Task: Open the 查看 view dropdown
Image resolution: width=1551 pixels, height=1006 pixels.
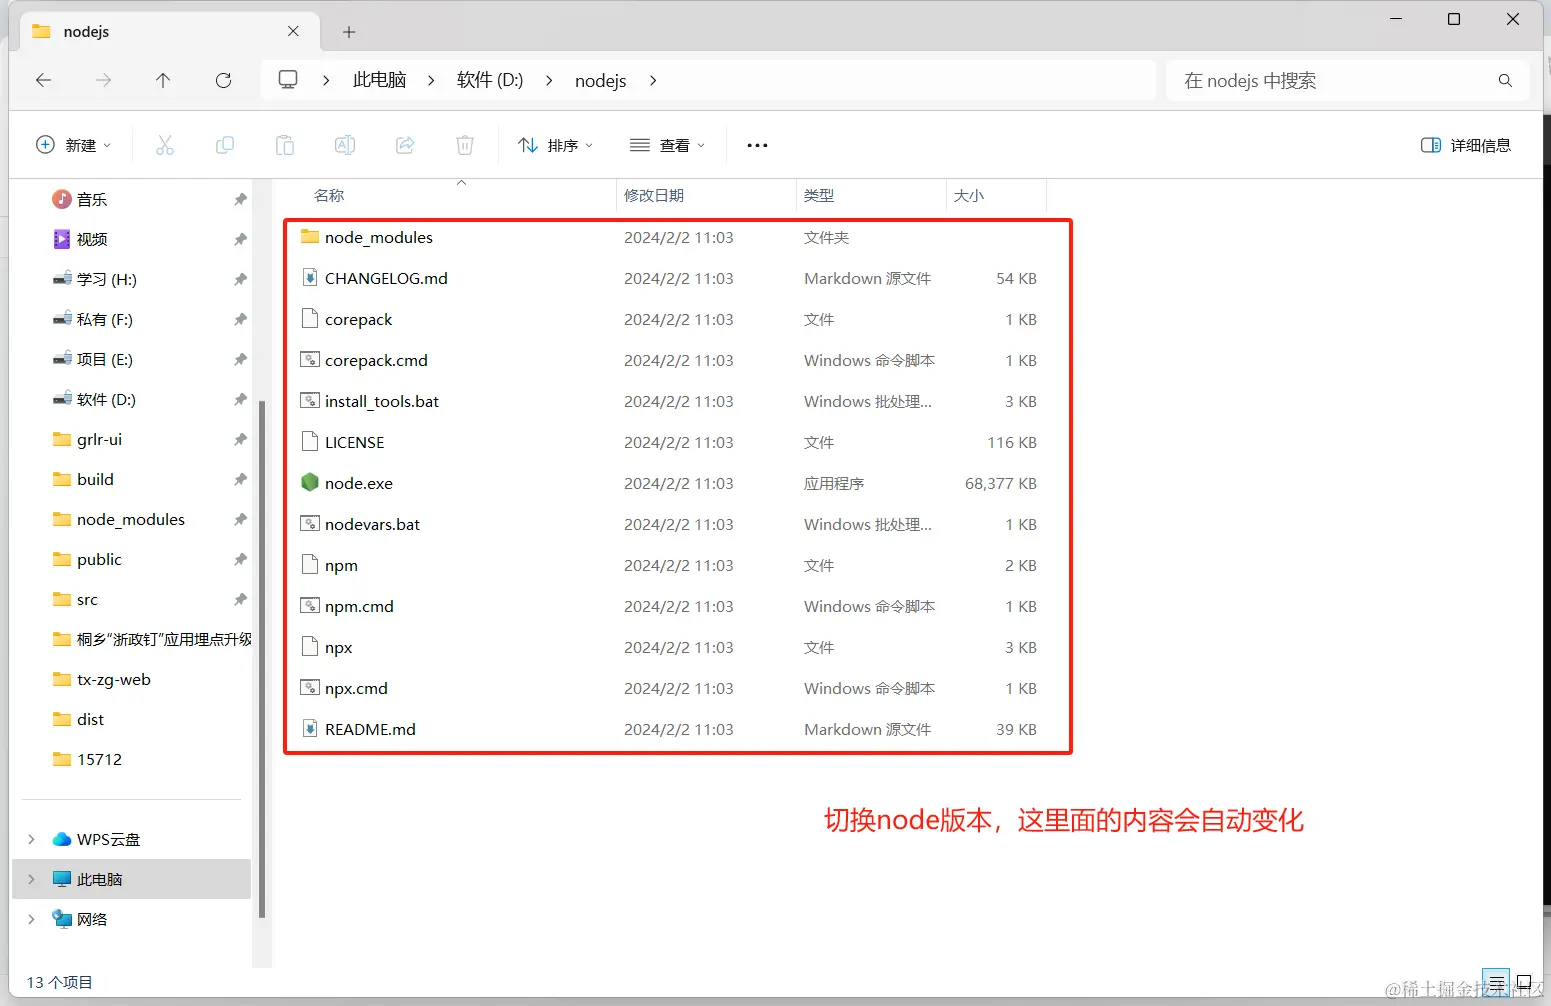Action: coord(668,145)
